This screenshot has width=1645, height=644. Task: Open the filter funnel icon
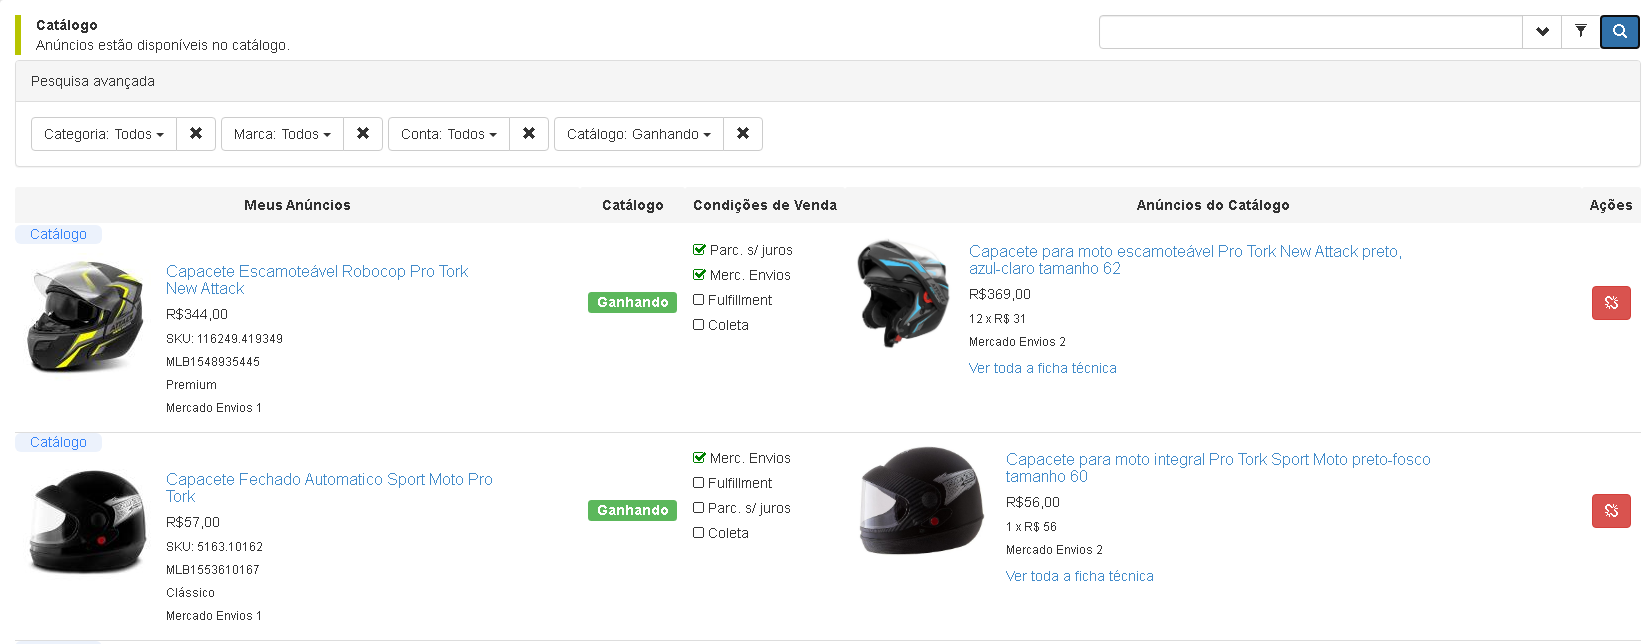pyautogui.click(x=1580, y=32)
